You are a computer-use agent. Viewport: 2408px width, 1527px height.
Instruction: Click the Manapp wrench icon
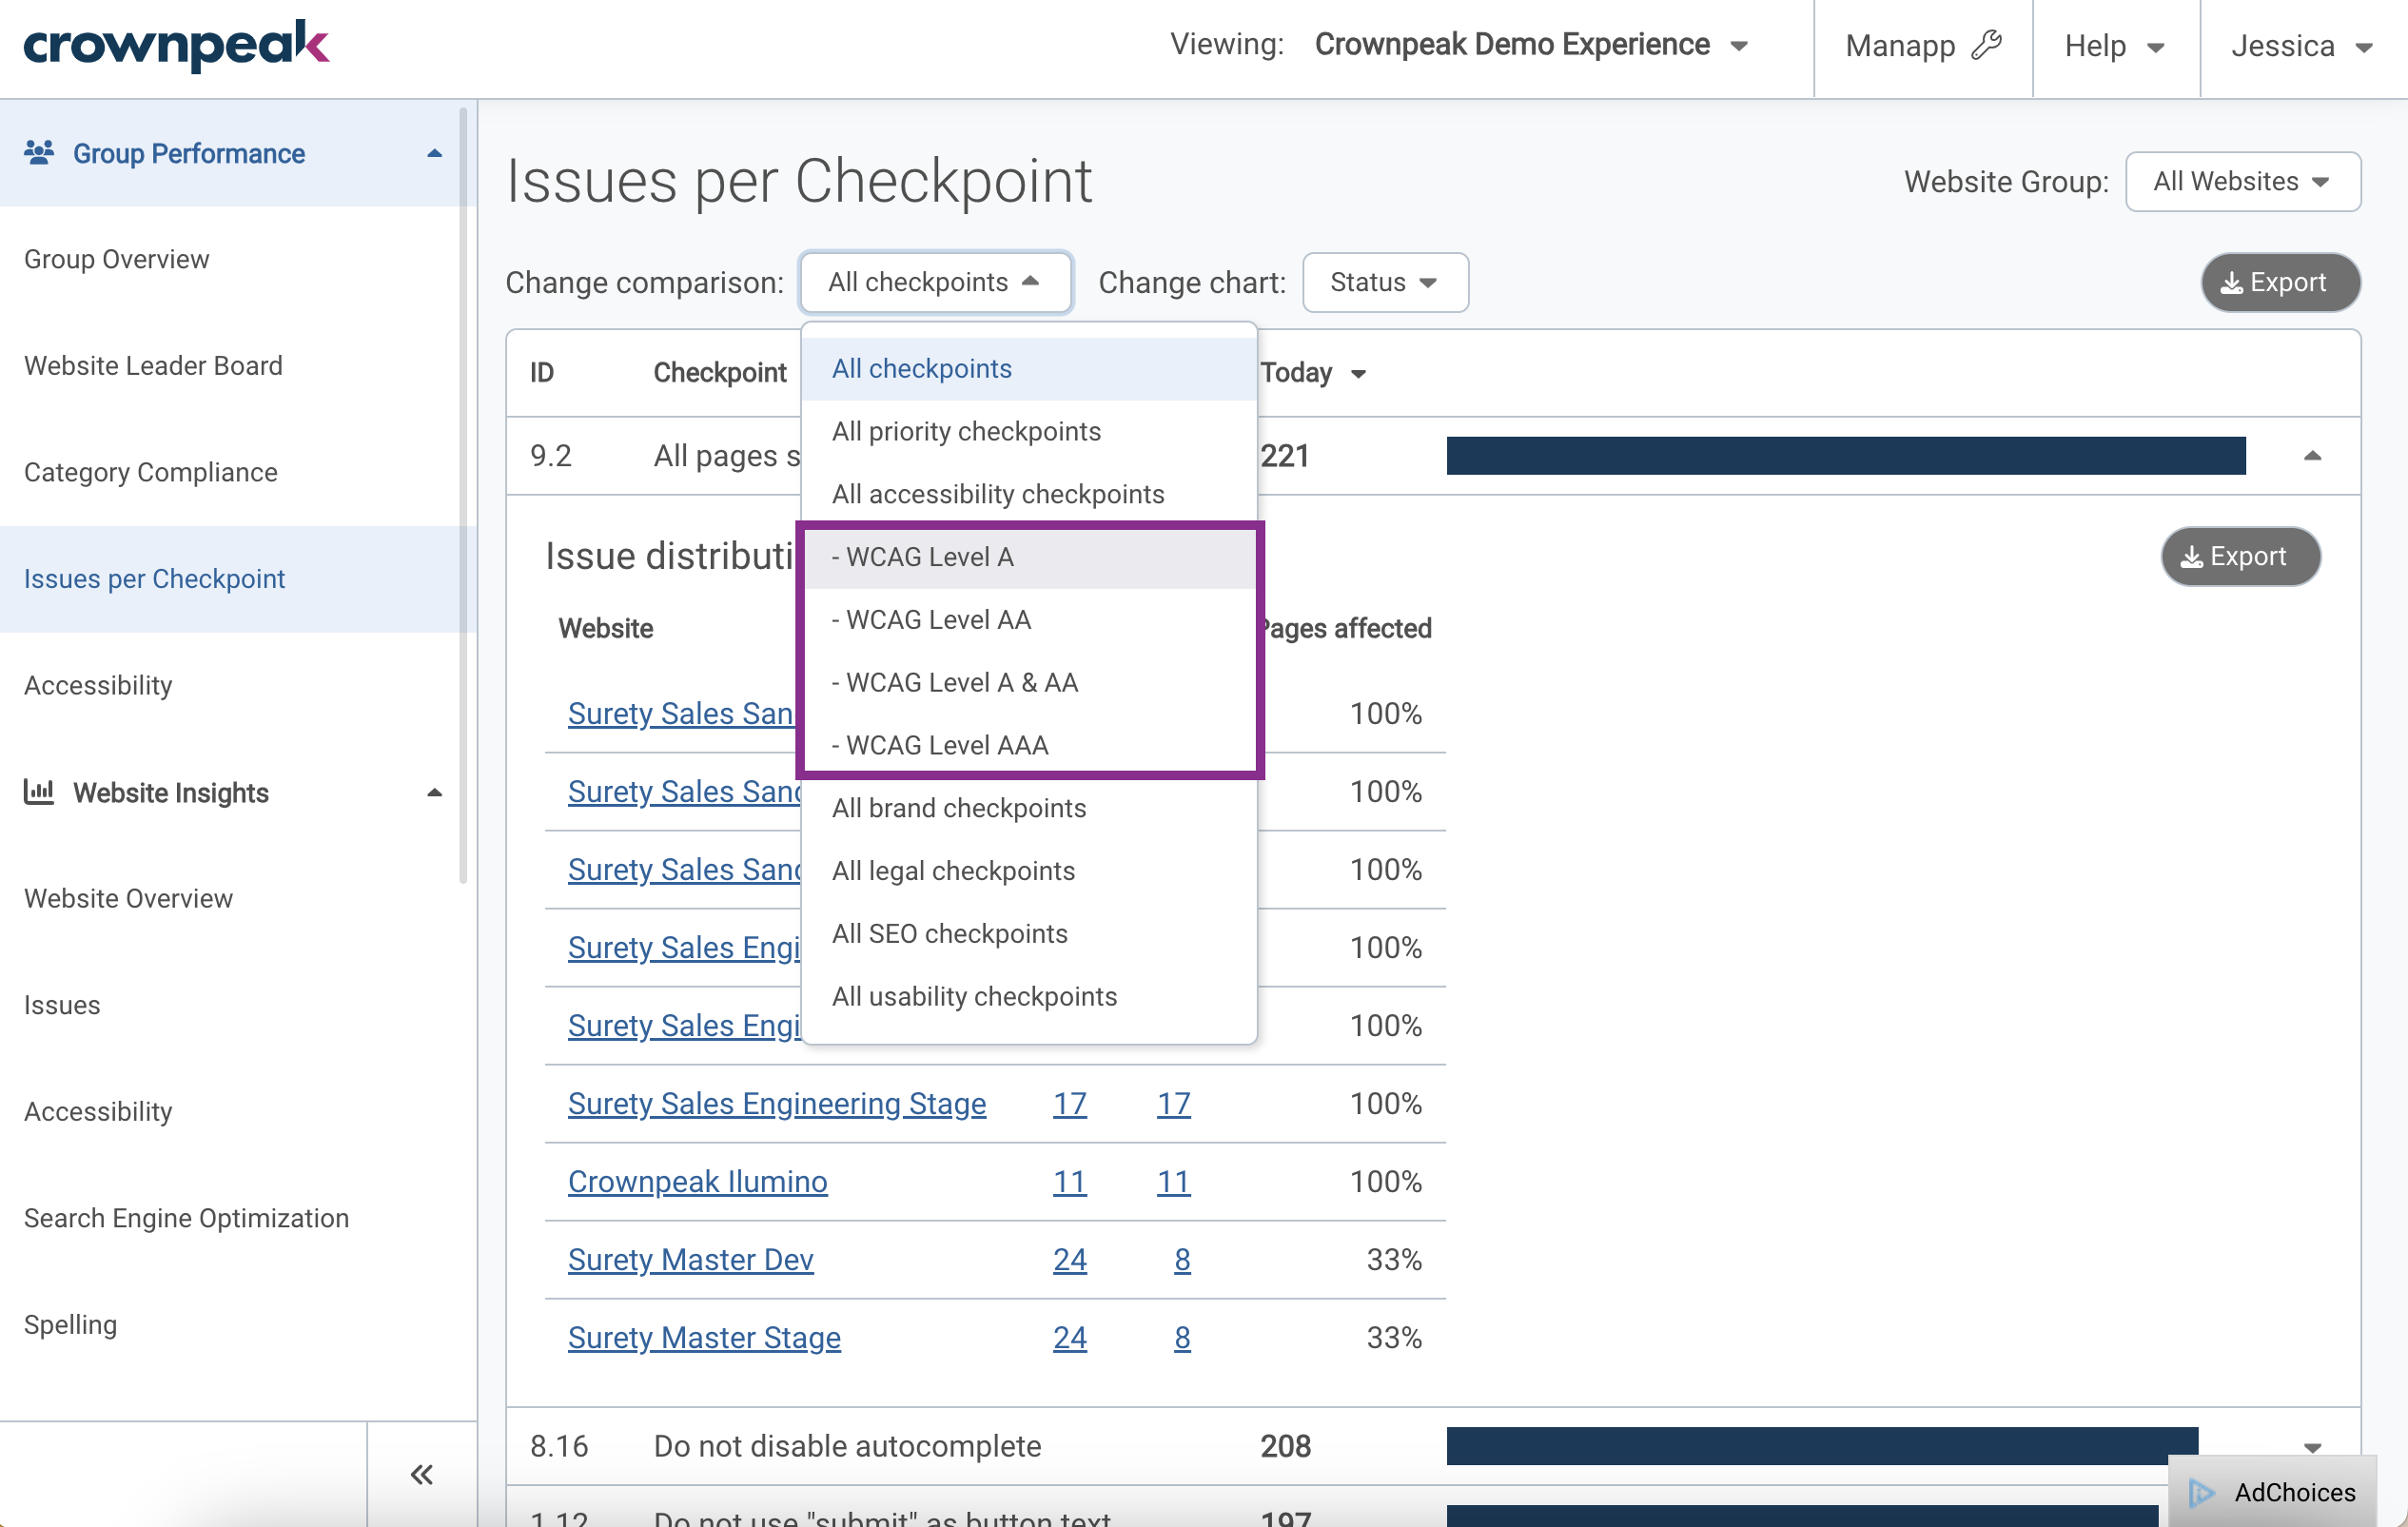(1986, 46)
